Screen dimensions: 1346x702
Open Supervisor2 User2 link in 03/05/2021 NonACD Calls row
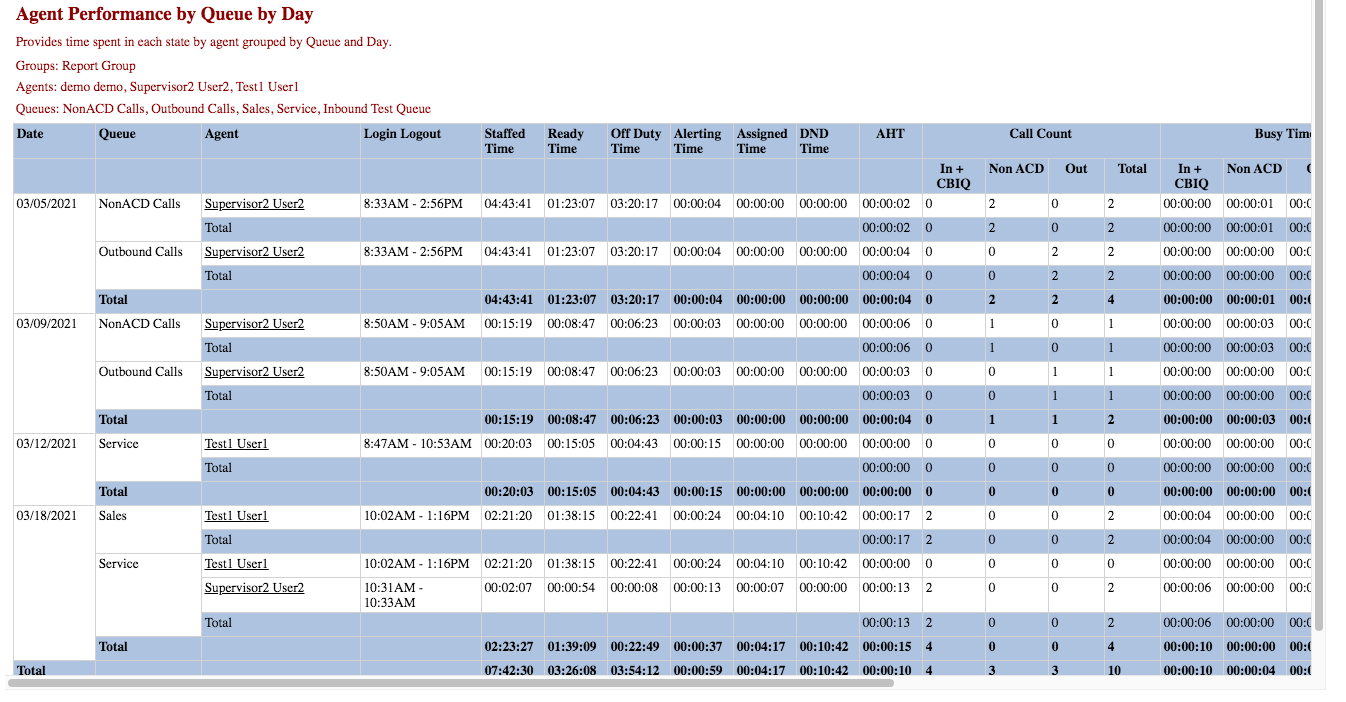coord(254,204)
